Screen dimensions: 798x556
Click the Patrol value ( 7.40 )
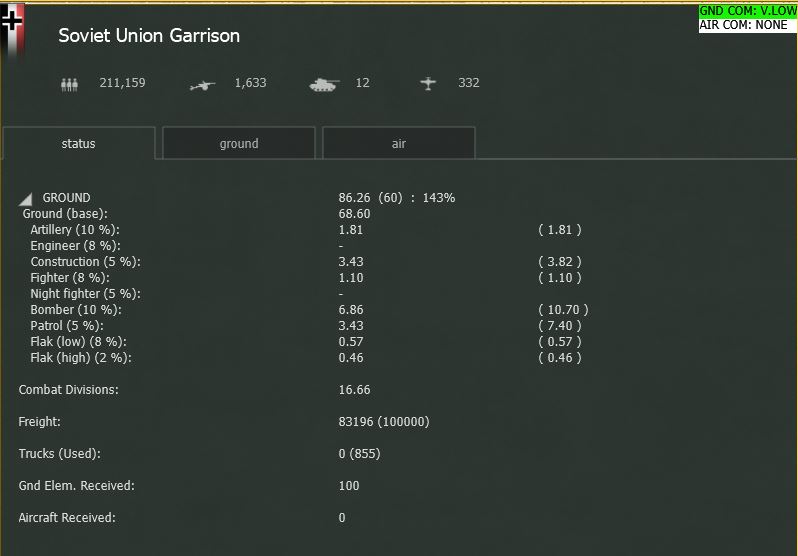pyautogui.click(x=560, y=326)
